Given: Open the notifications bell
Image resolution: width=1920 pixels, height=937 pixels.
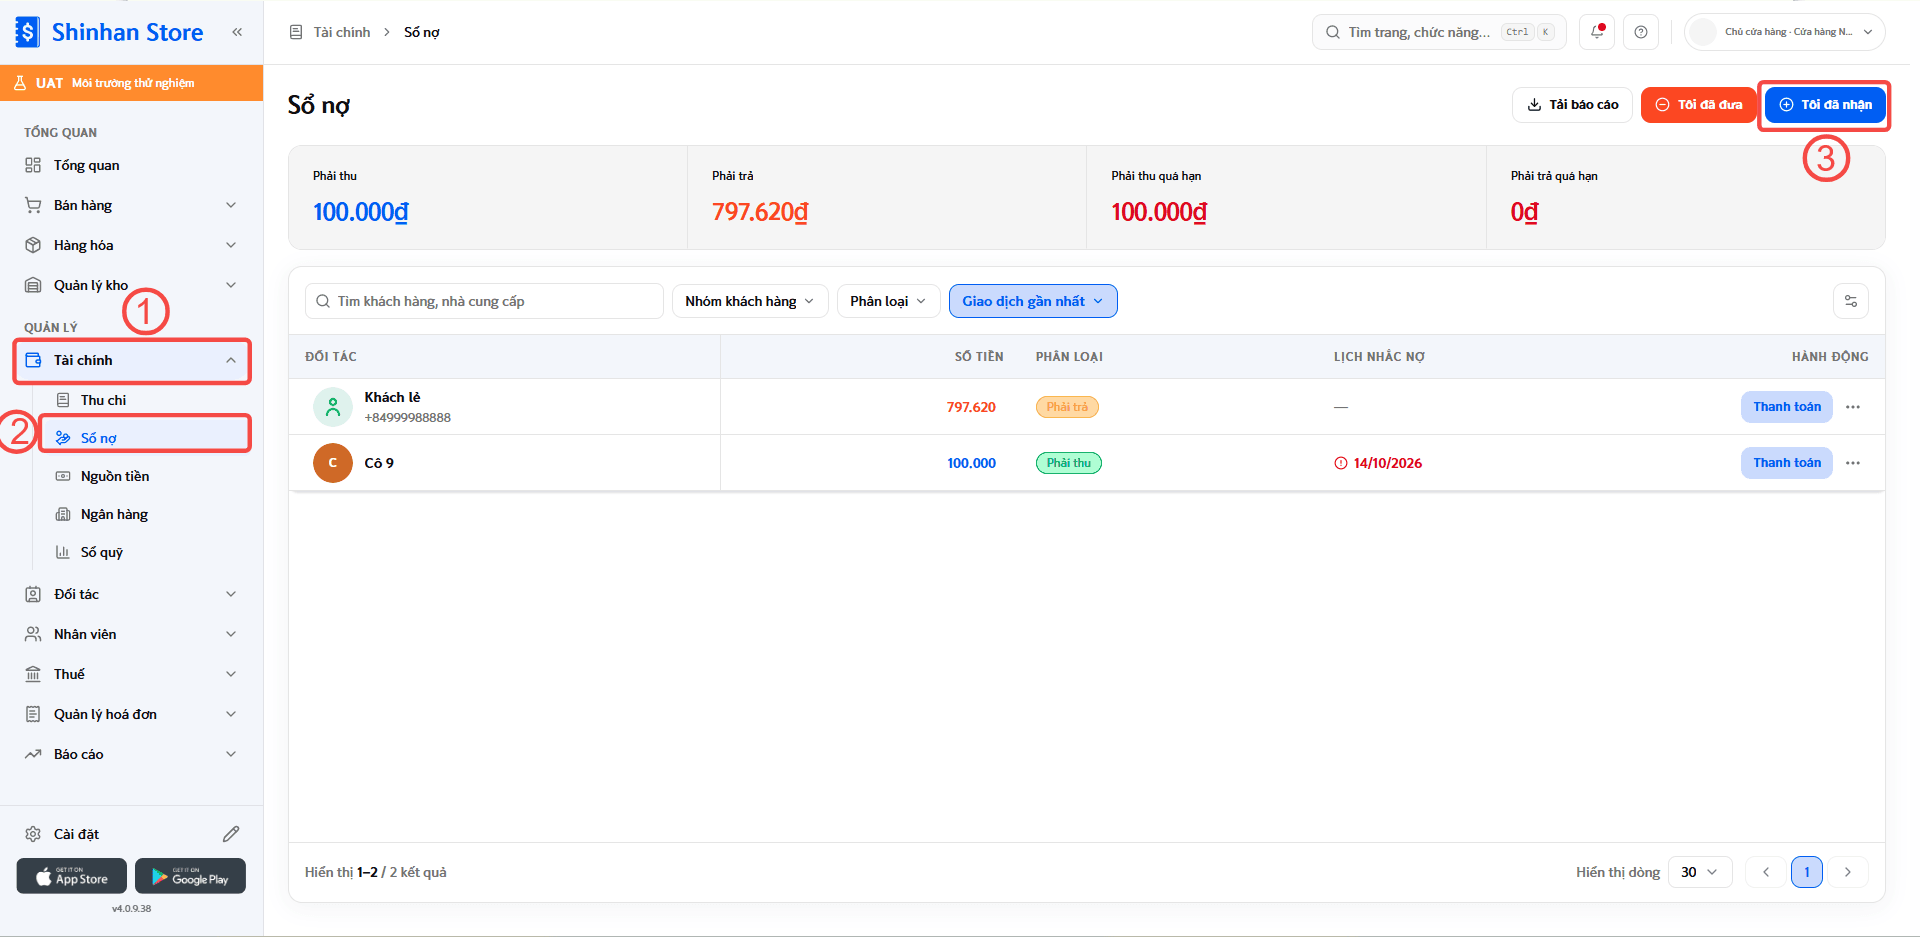Looking at the screenshot, I should click(x=1597, y=32).
